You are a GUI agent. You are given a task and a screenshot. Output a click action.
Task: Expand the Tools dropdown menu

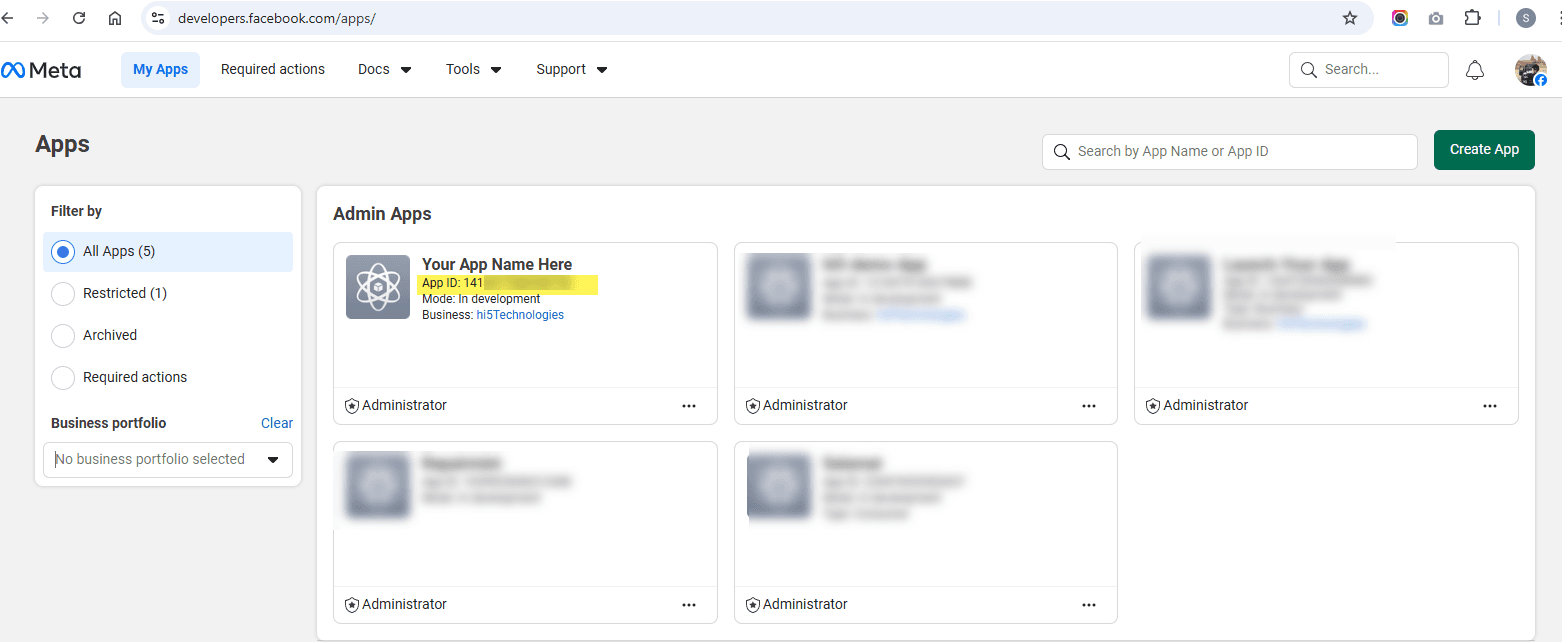(473, 70)
